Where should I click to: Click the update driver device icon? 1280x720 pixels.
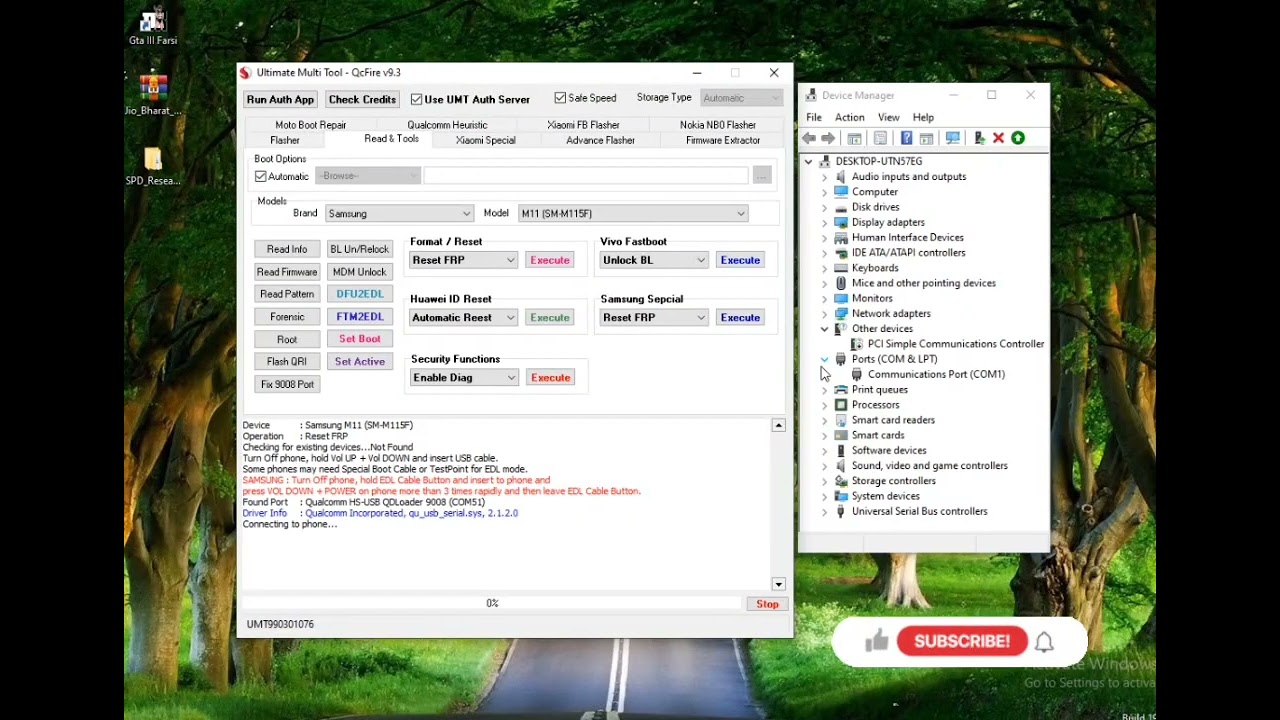tap(979, 138)
